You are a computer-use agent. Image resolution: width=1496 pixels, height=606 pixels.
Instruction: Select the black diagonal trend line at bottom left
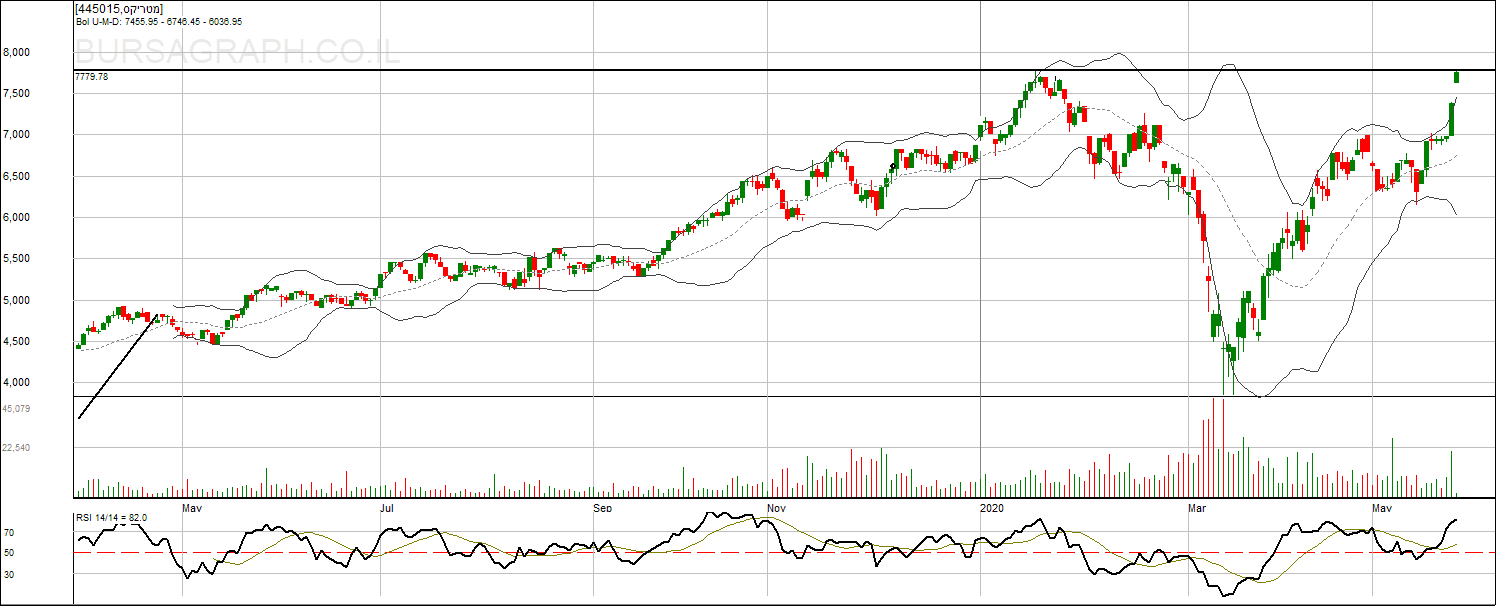[117, 367]
